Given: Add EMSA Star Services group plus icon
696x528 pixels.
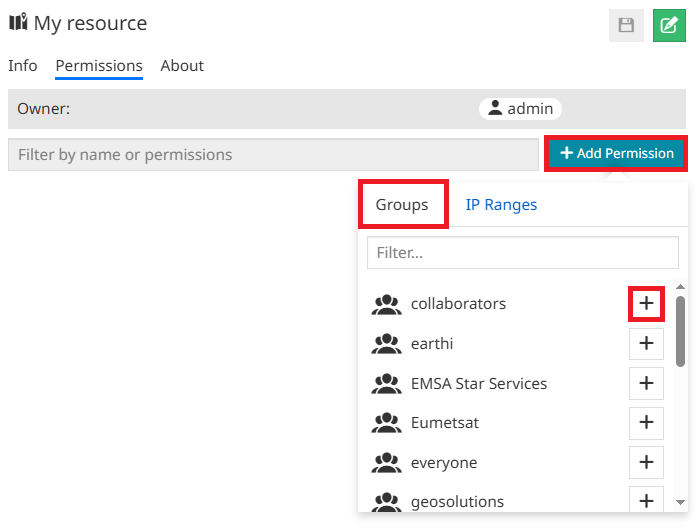Looking at the screenshot, I should tap(646, 383).
